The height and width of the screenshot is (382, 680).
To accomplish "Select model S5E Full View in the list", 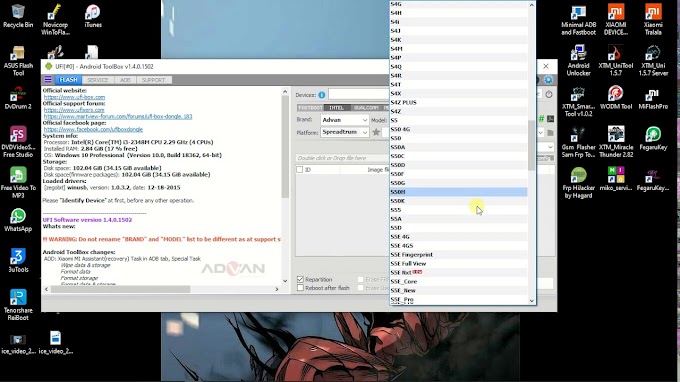I will tap(458, 264).
